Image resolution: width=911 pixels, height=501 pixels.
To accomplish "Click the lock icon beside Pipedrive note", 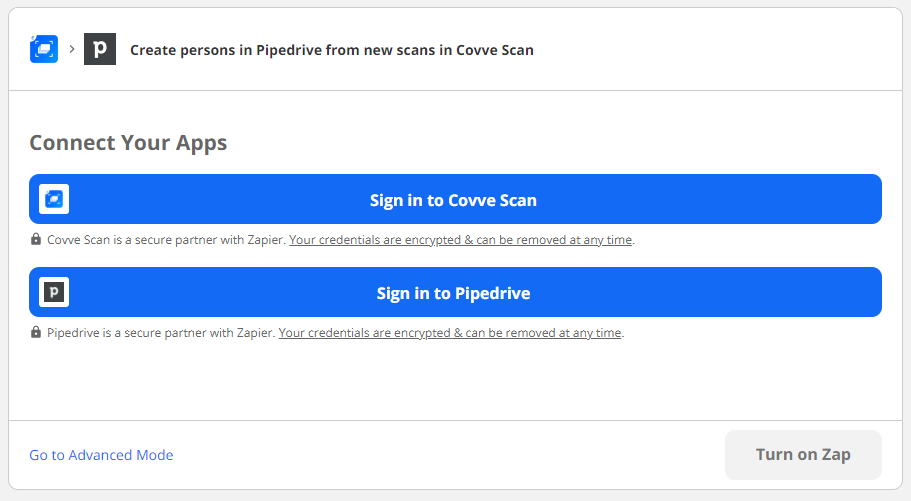I will click(36, 333).
